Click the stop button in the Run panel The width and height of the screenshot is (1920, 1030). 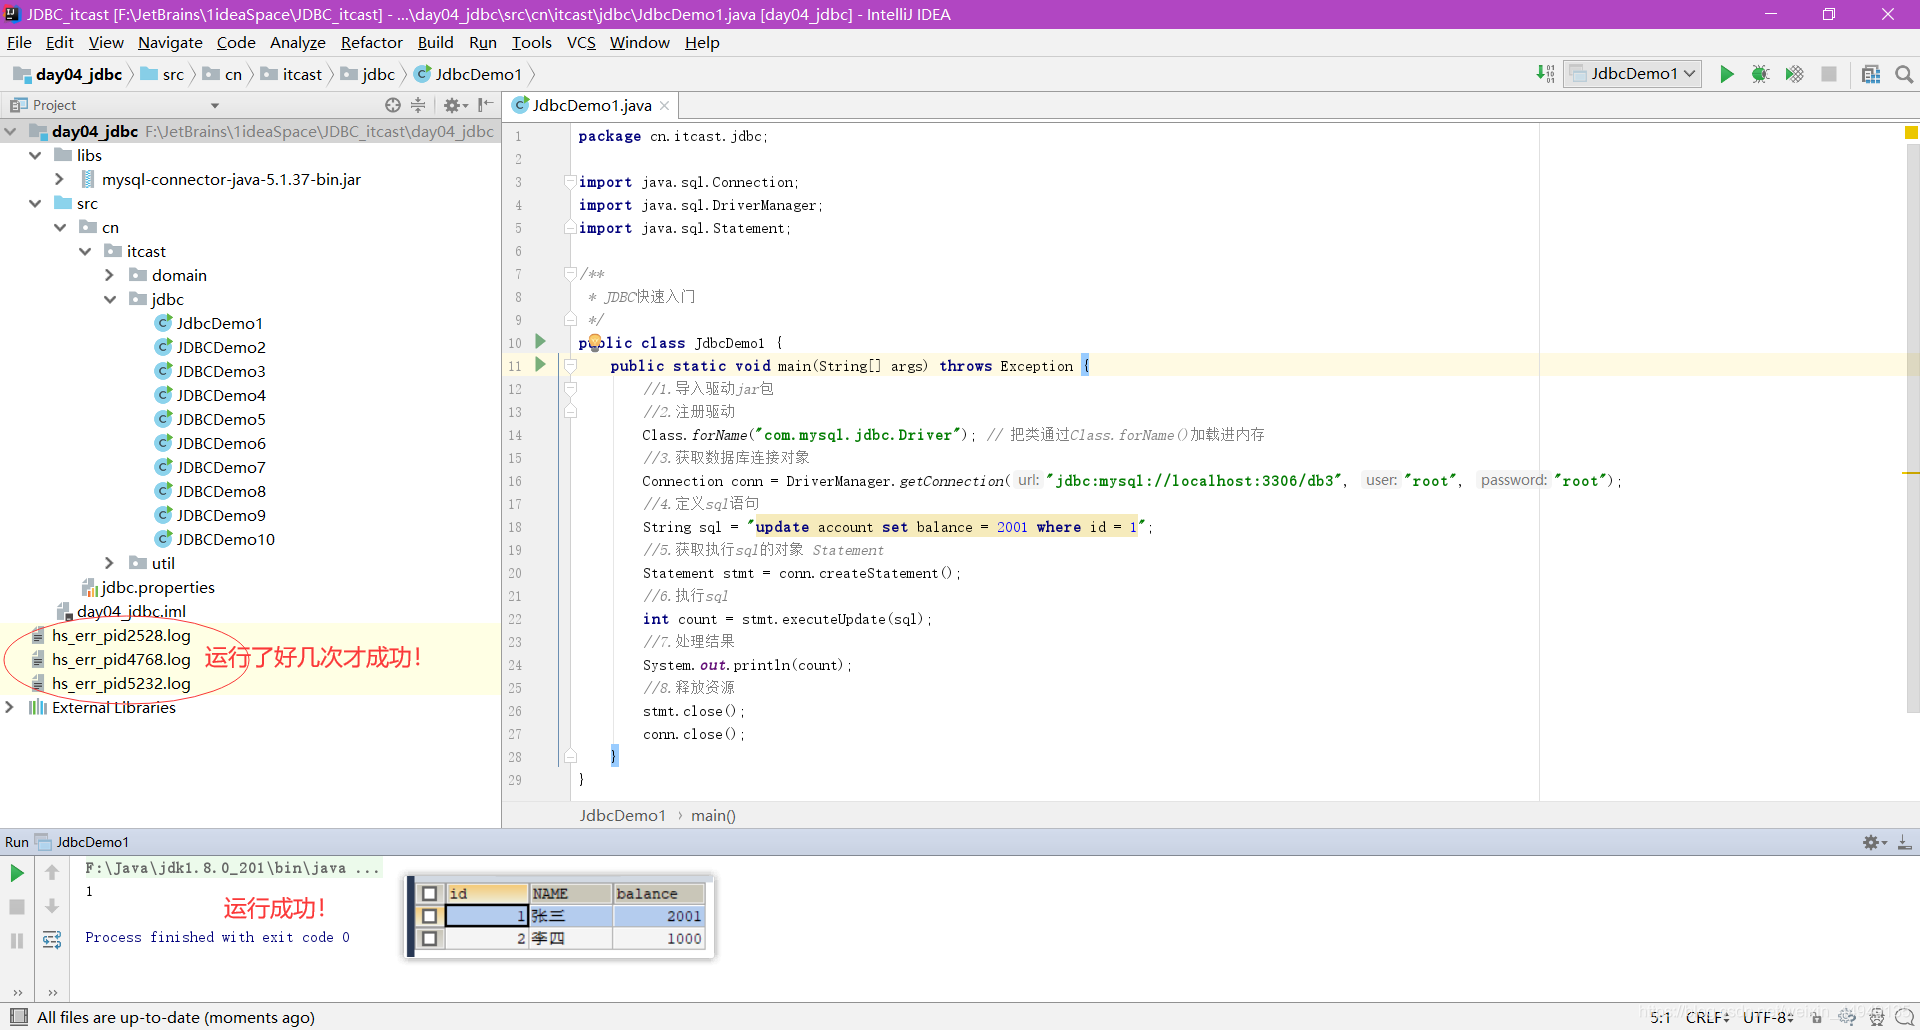tap(17, 906)
